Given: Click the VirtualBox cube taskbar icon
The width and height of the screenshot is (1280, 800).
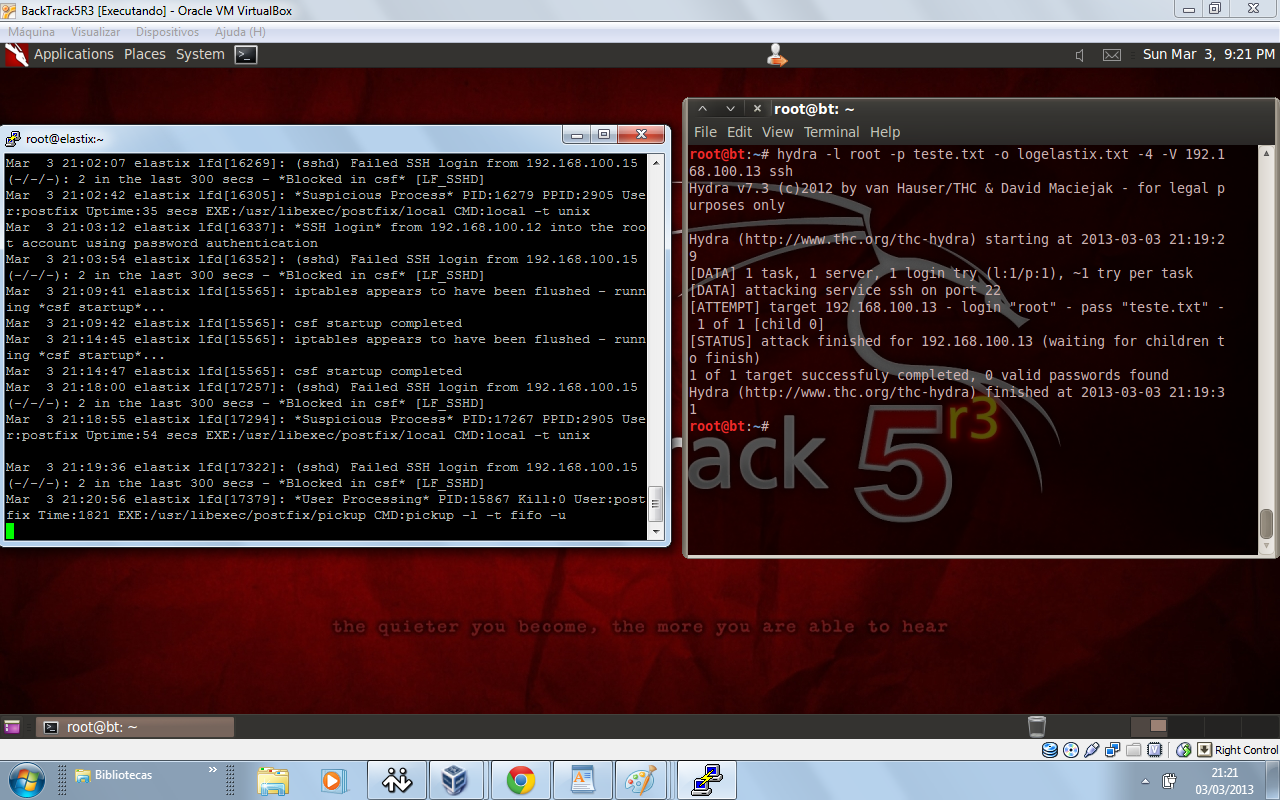Looking at the screenshot, I should (x=457, y=780).
